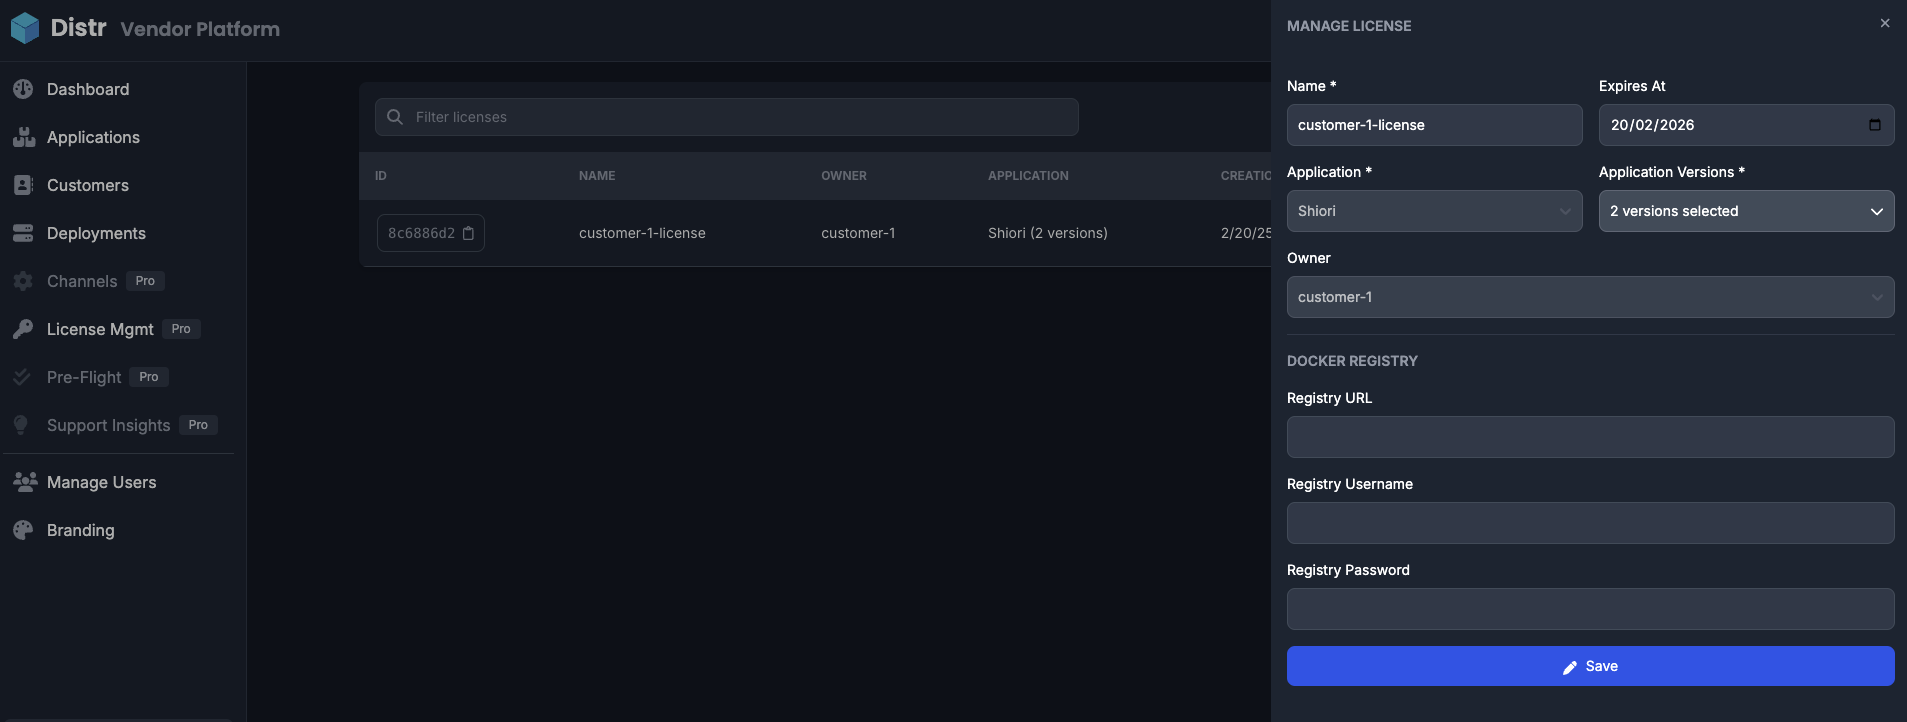1907x722 pixels.
Task: Click the MANAGE LICENSE panel title
Action: (x=1349, y=26)
